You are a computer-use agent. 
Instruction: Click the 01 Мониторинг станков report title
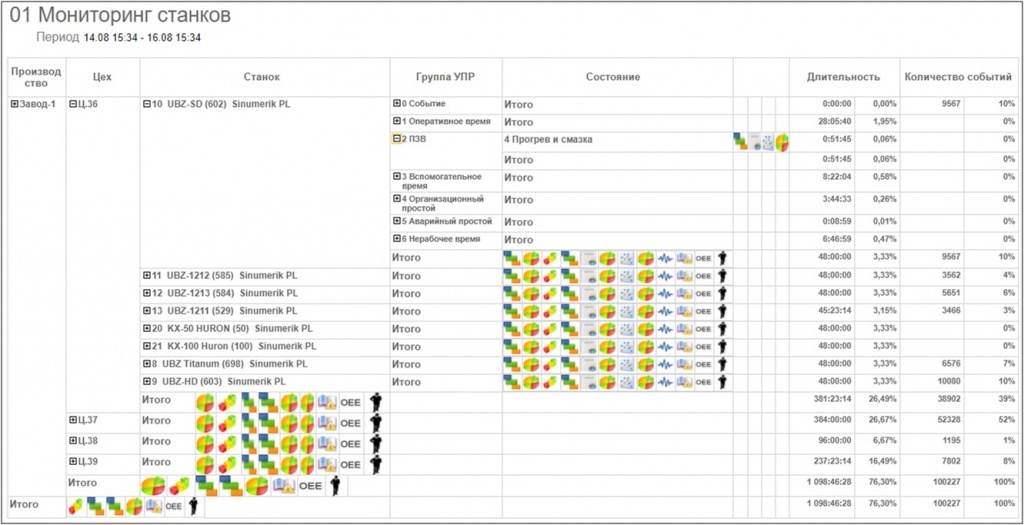(120, 16)
